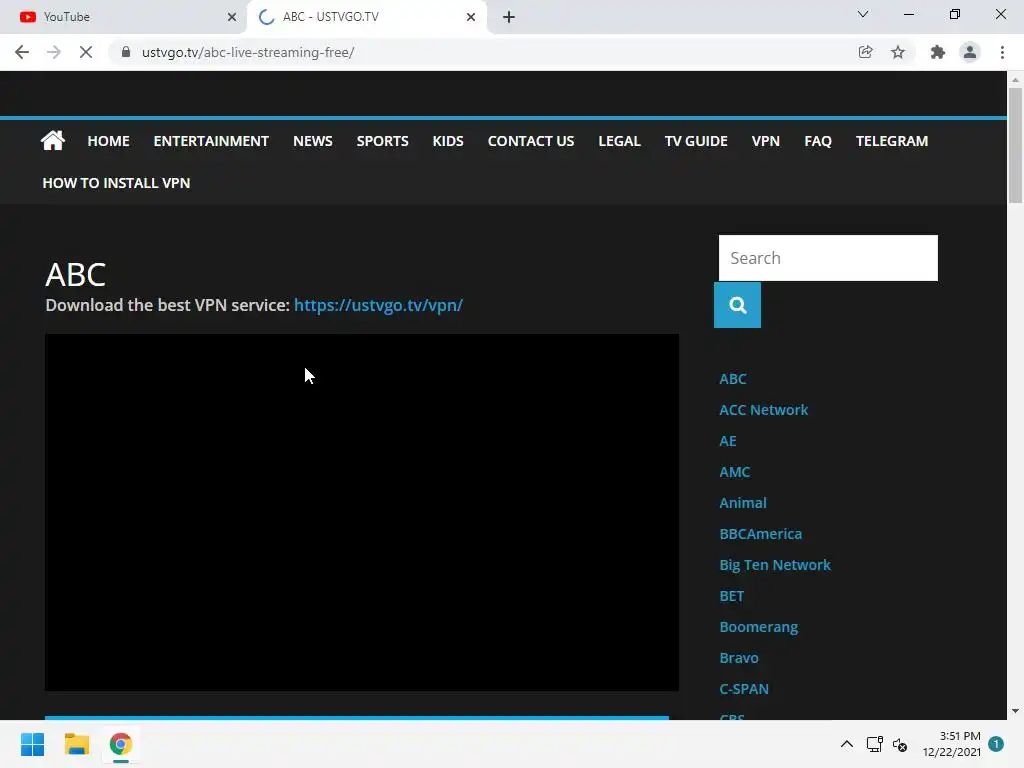Open the ACC Network channel link
Screen dimensions: 1024x768
click(763, 409)
